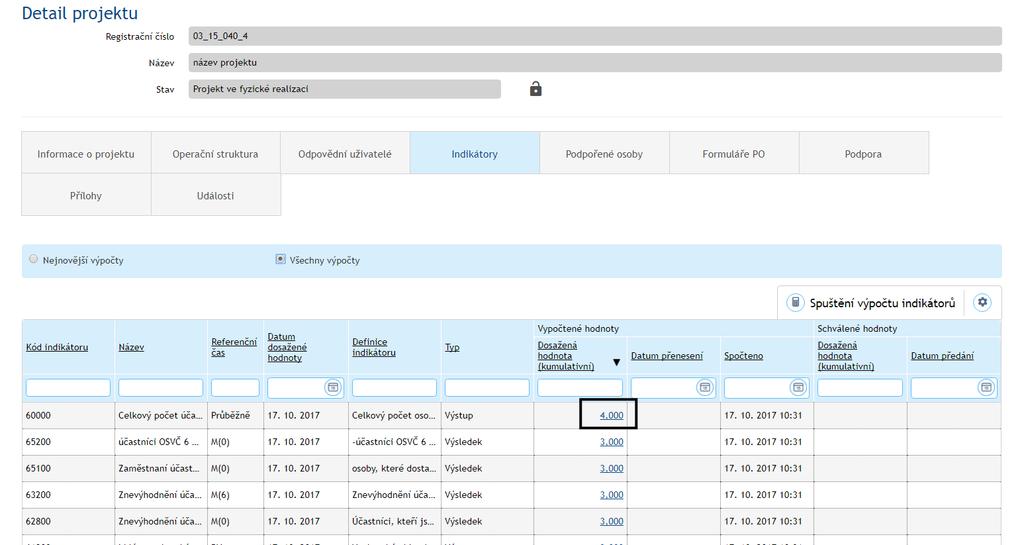Open the 4,000 value link in row 60000
1024x545 pixels.
click(611, 415)
